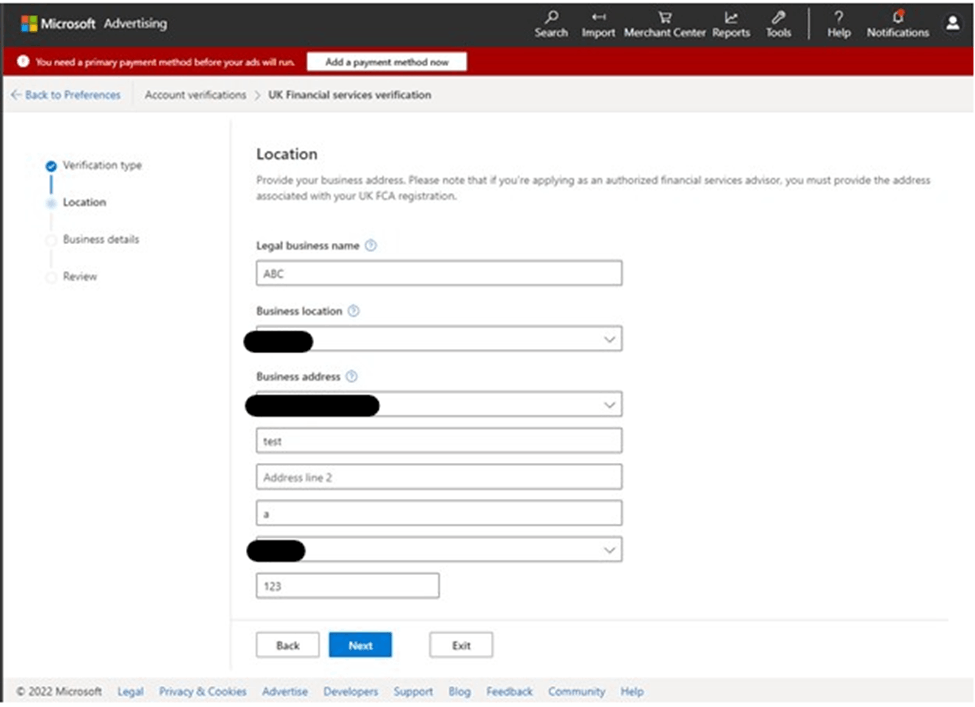
Task: Open the Advertise footer link
Action: point(285,691)
